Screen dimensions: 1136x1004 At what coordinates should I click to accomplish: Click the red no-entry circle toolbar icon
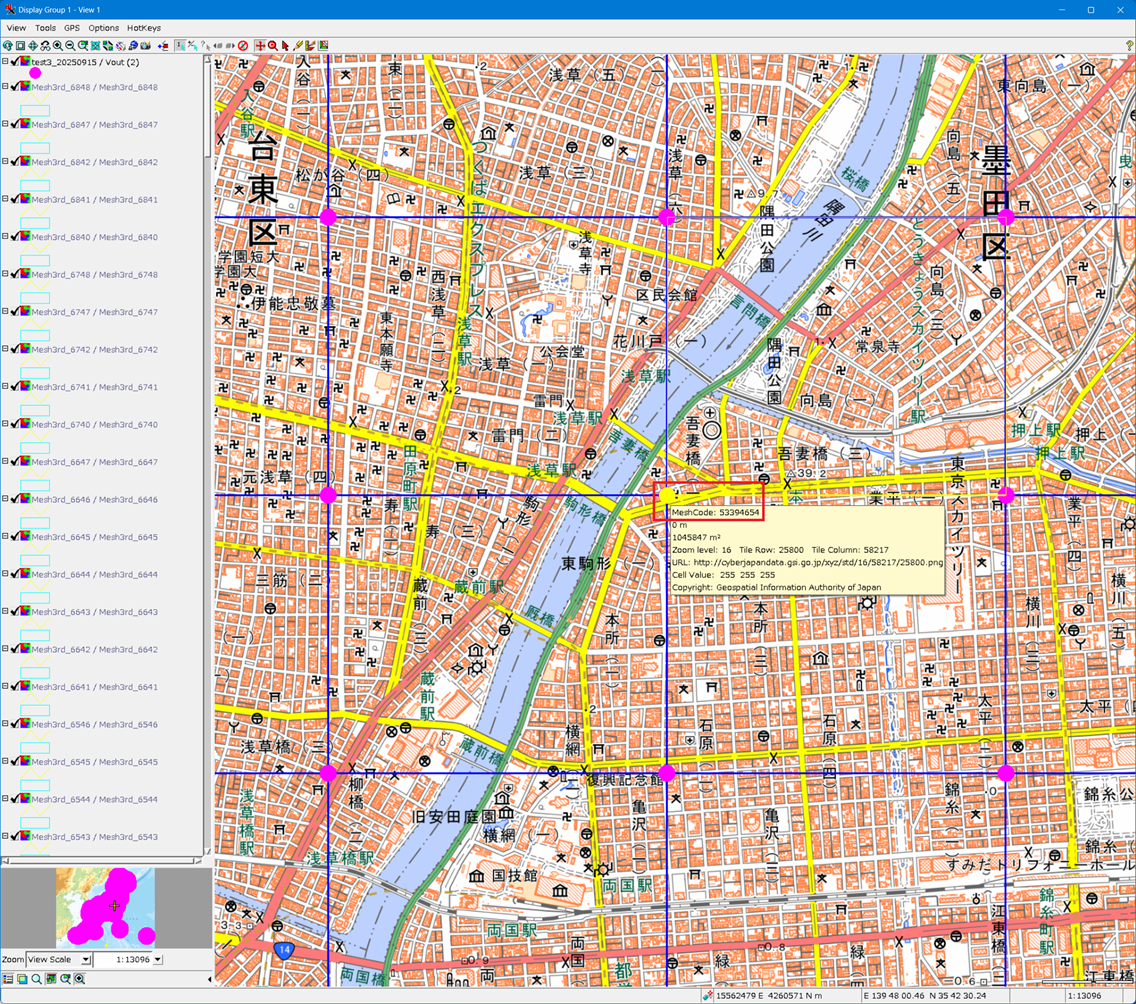pos(243,46)
